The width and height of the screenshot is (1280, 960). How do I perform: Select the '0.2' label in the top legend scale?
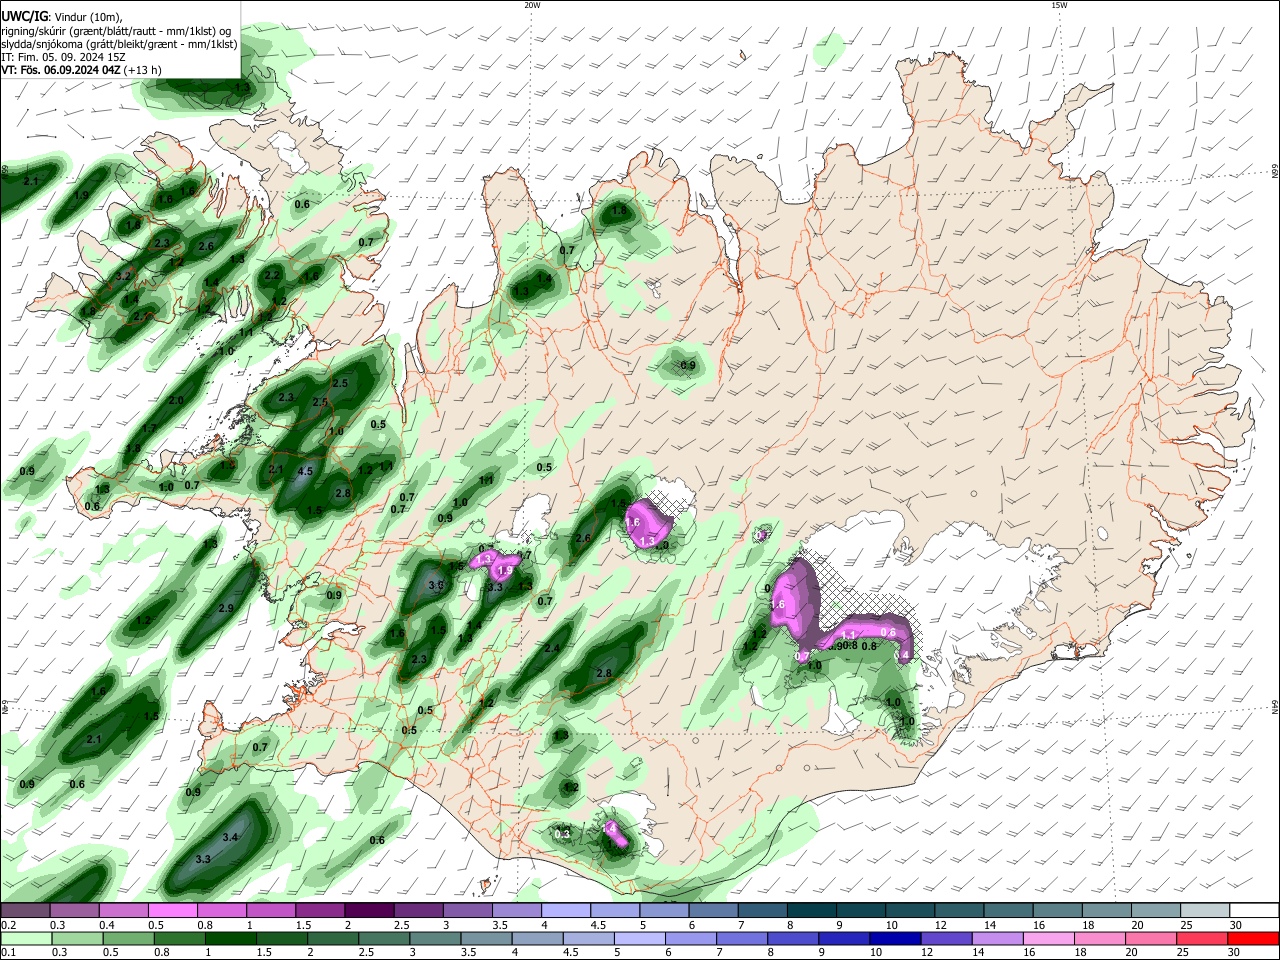[8, 925]
